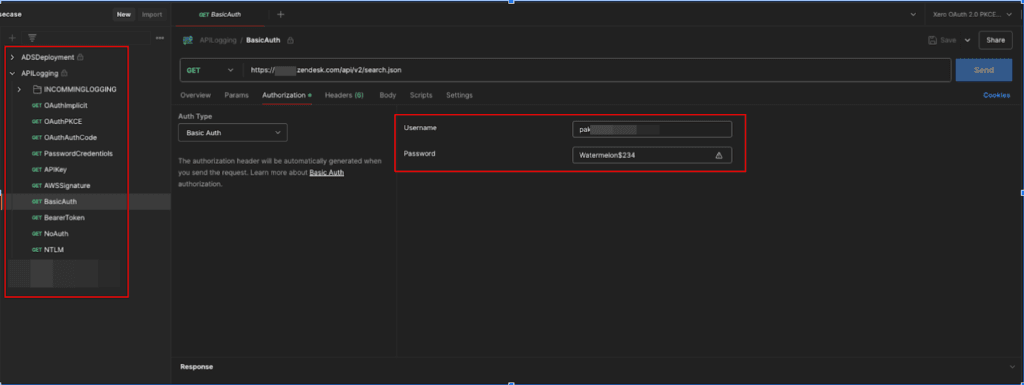This screenshot has width=1024, height=385.
Task: Click the lock icon beside APILogging collection
Action: pos(65,74)
